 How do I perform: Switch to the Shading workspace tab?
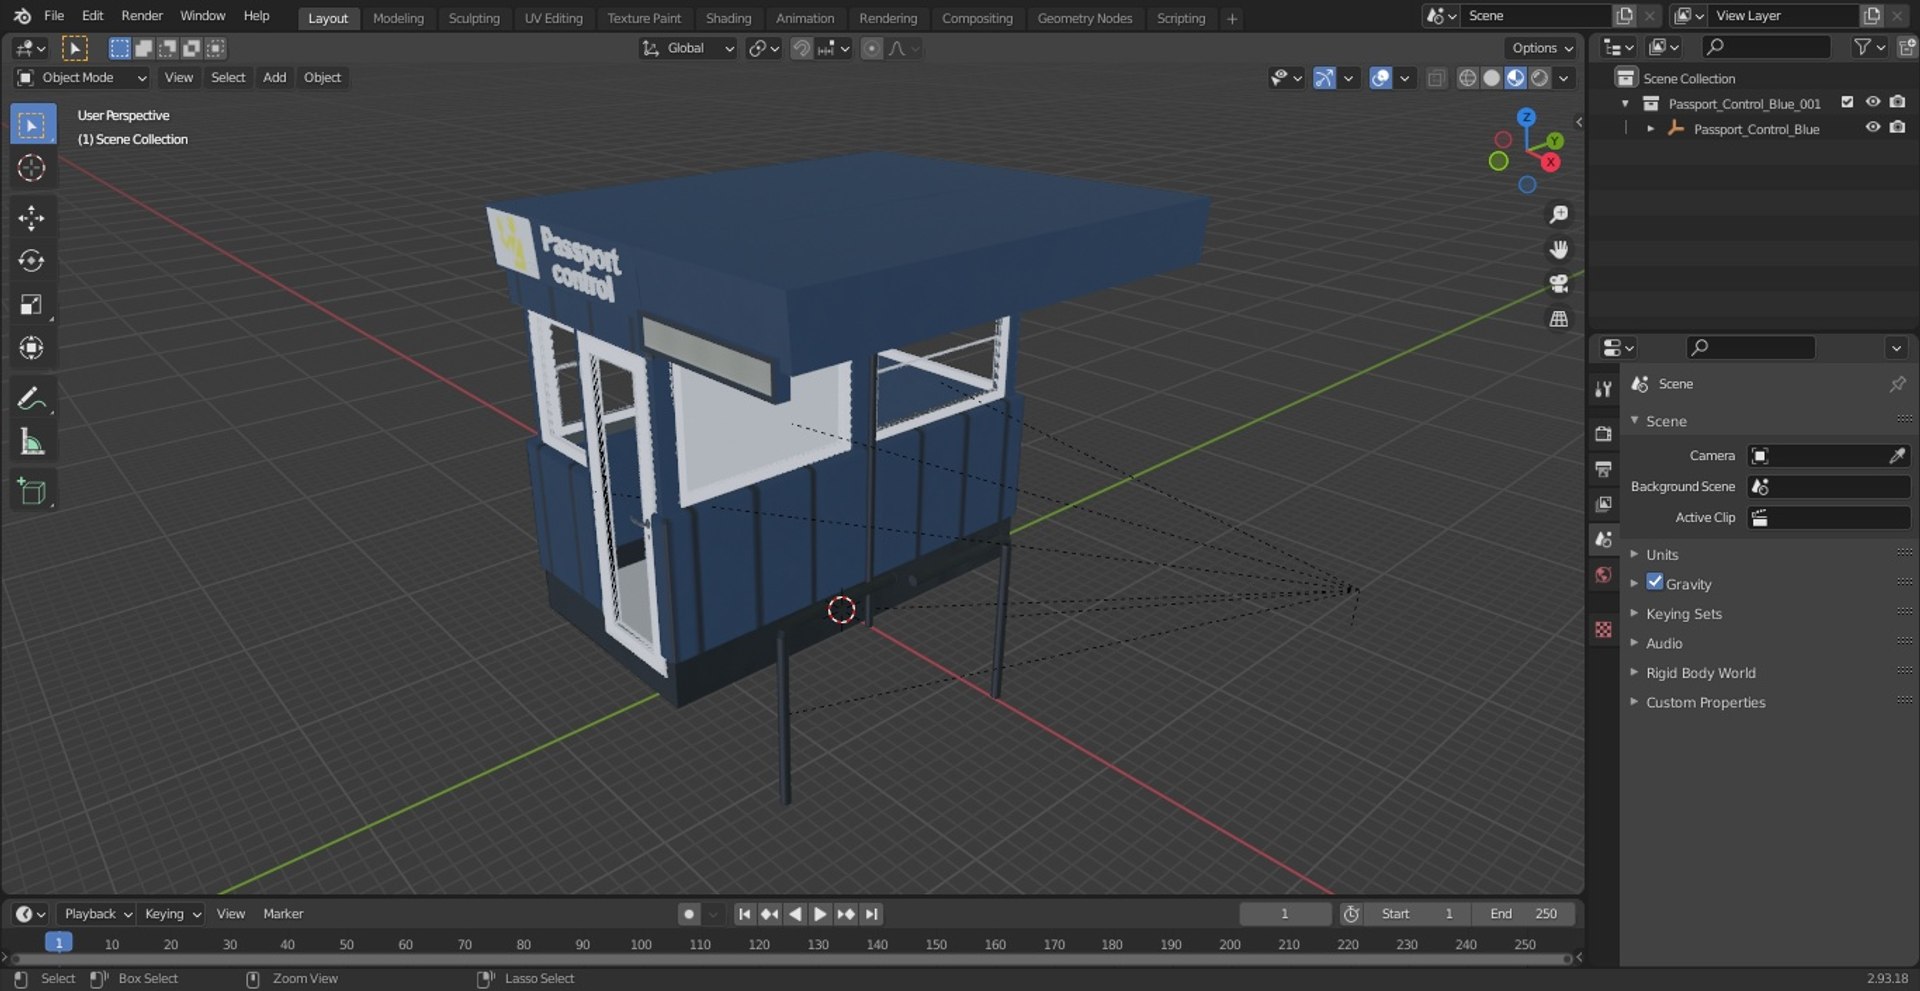click(x=728, y=18)
